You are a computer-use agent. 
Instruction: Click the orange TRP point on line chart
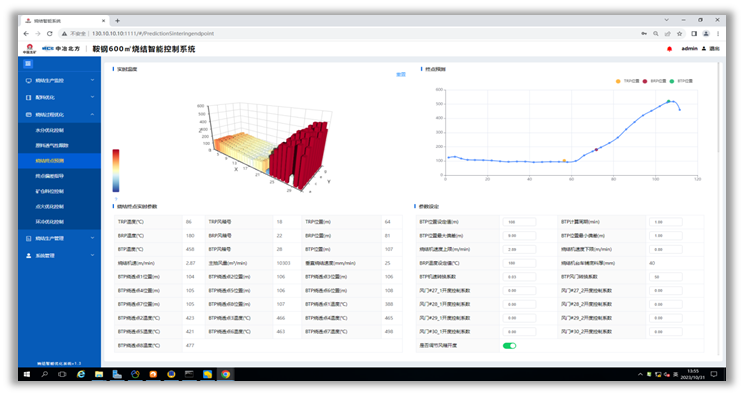564,161
